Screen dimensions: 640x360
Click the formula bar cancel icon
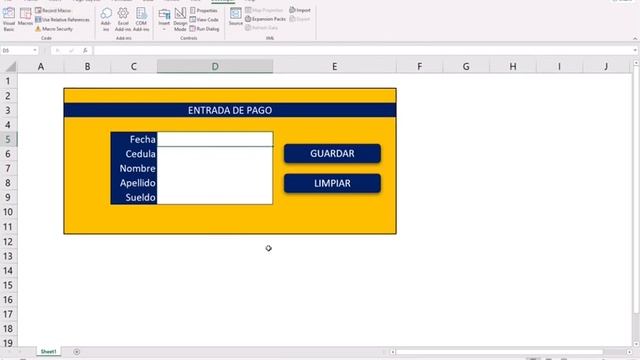click(58, 51)
